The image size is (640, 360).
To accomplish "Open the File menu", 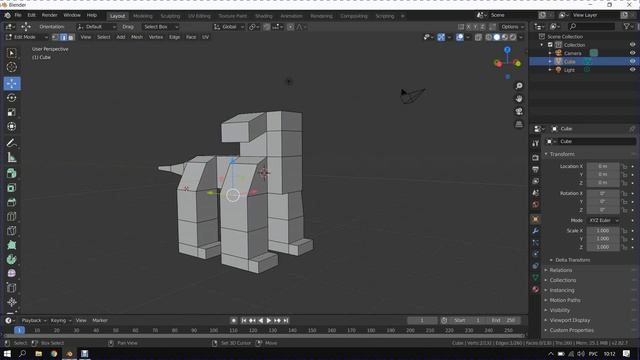I will (18, 16).
